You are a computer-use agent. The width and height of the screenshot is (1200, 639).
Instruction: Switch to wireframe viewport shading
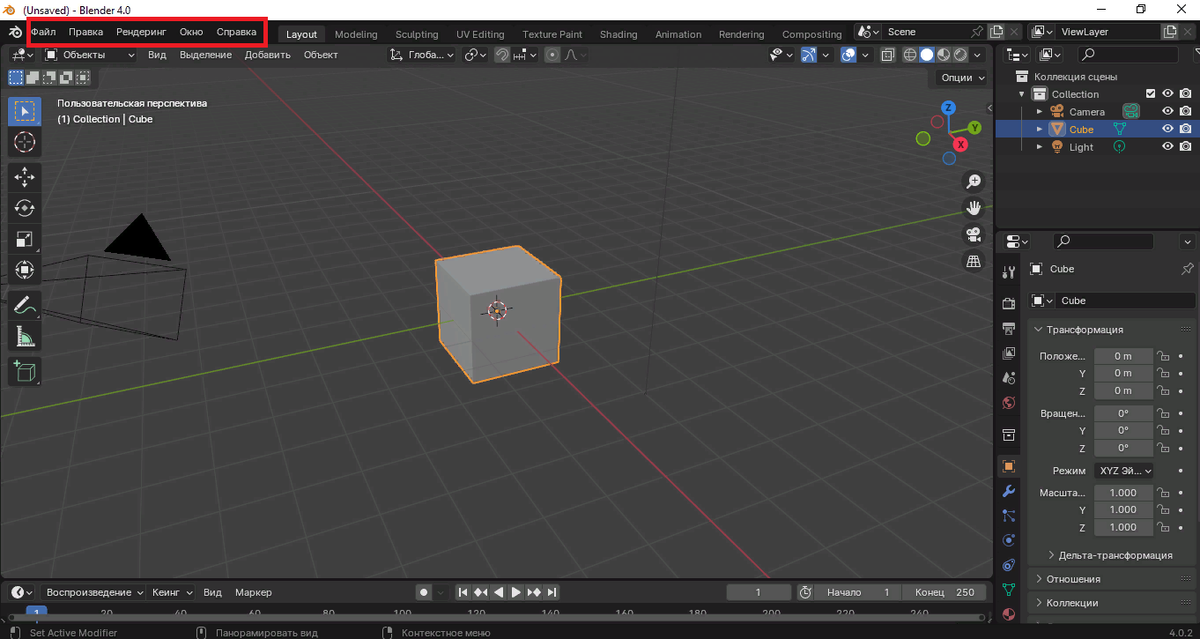(910, 55)
